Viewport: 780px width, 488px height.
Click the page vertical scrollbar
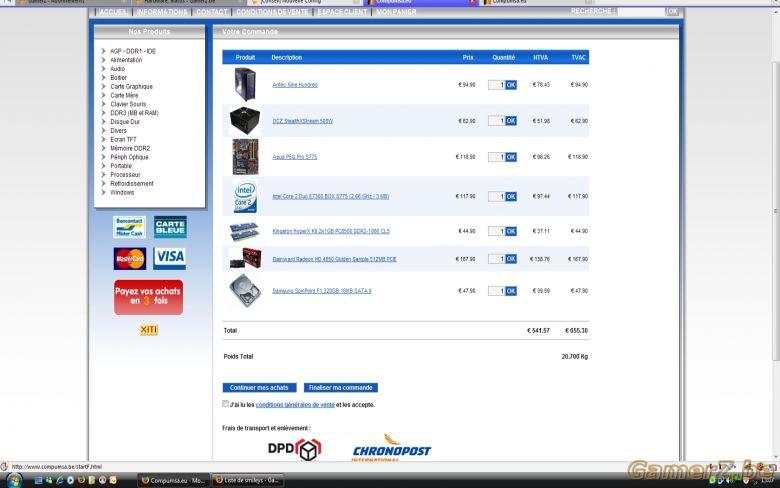(x=776, y=211)
